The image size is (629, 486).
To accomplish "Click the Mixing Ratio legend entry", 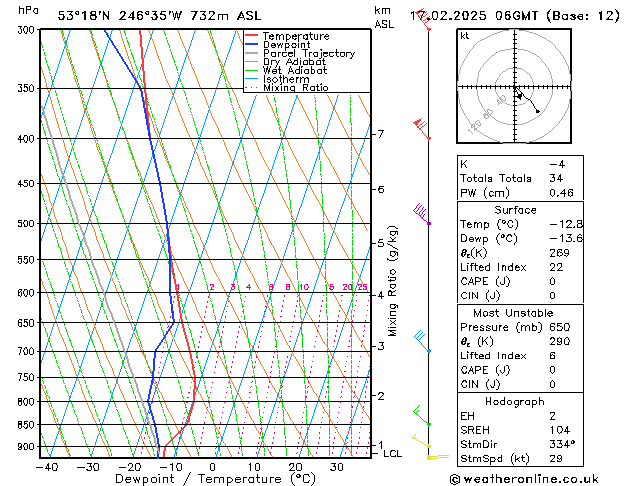I will coord(295,88).
